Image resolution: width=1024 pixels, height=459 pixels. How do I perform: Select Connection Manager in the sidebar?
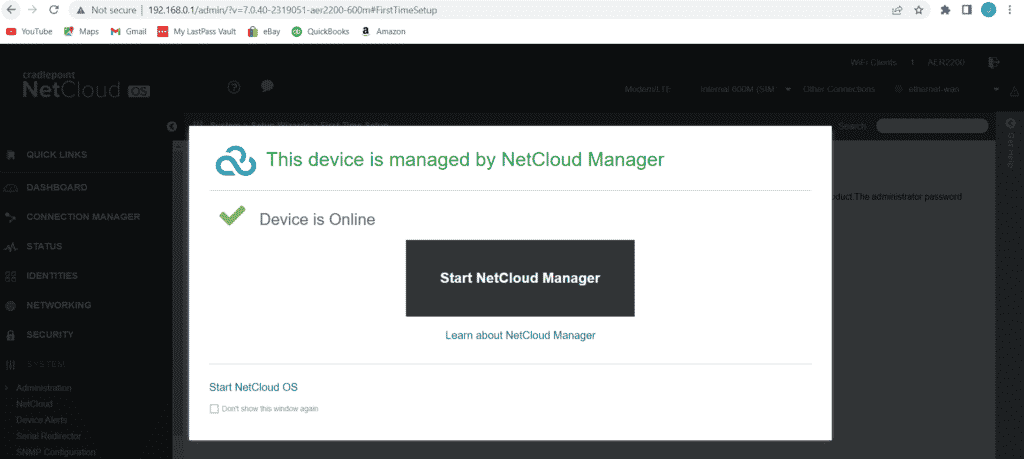click(x=82, y=216)
